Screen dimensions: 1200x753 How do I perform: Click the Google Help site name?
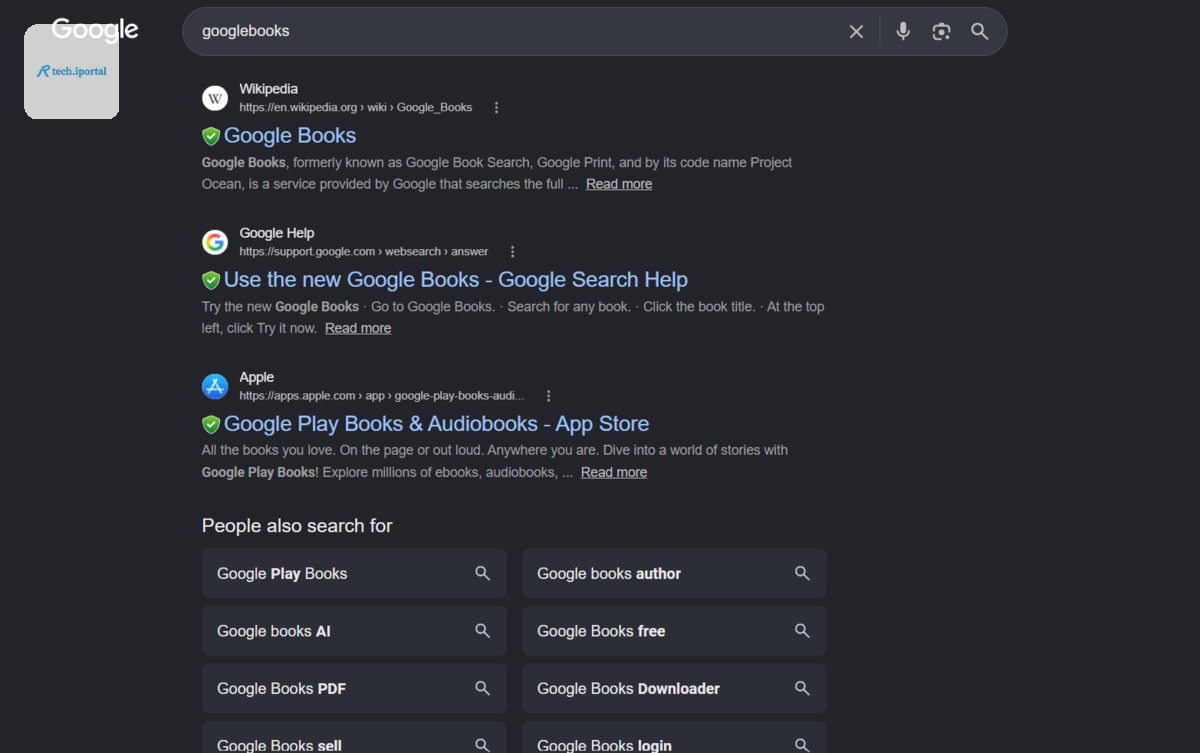pyautogui.click(x=277, y=233)
